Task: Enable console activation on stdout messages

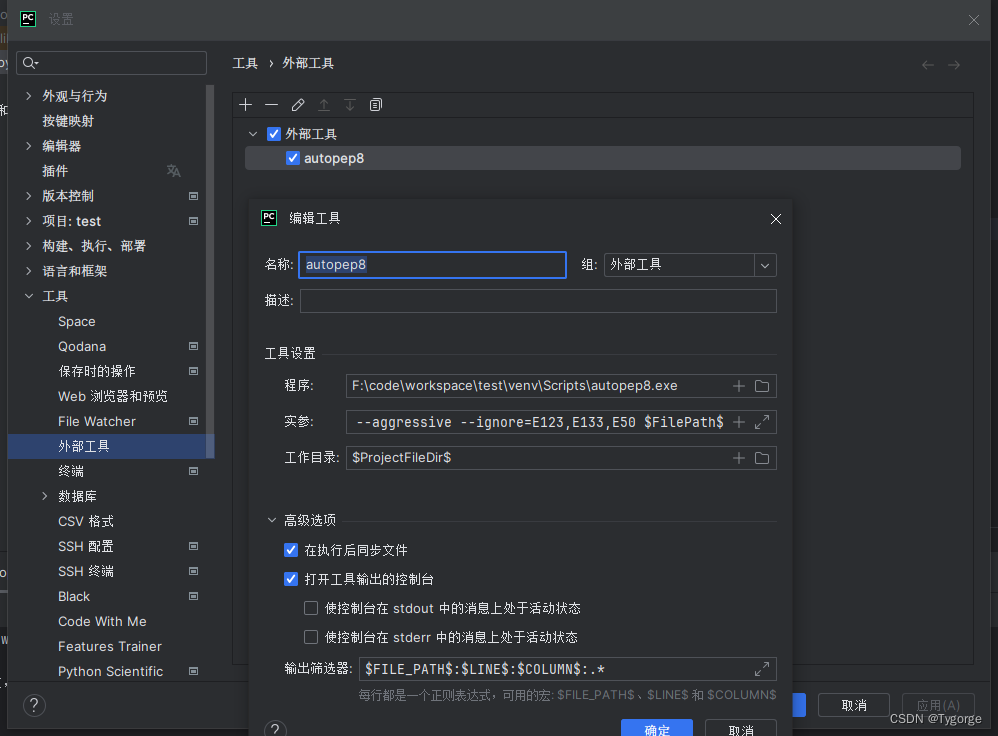Action: [311, 608]
